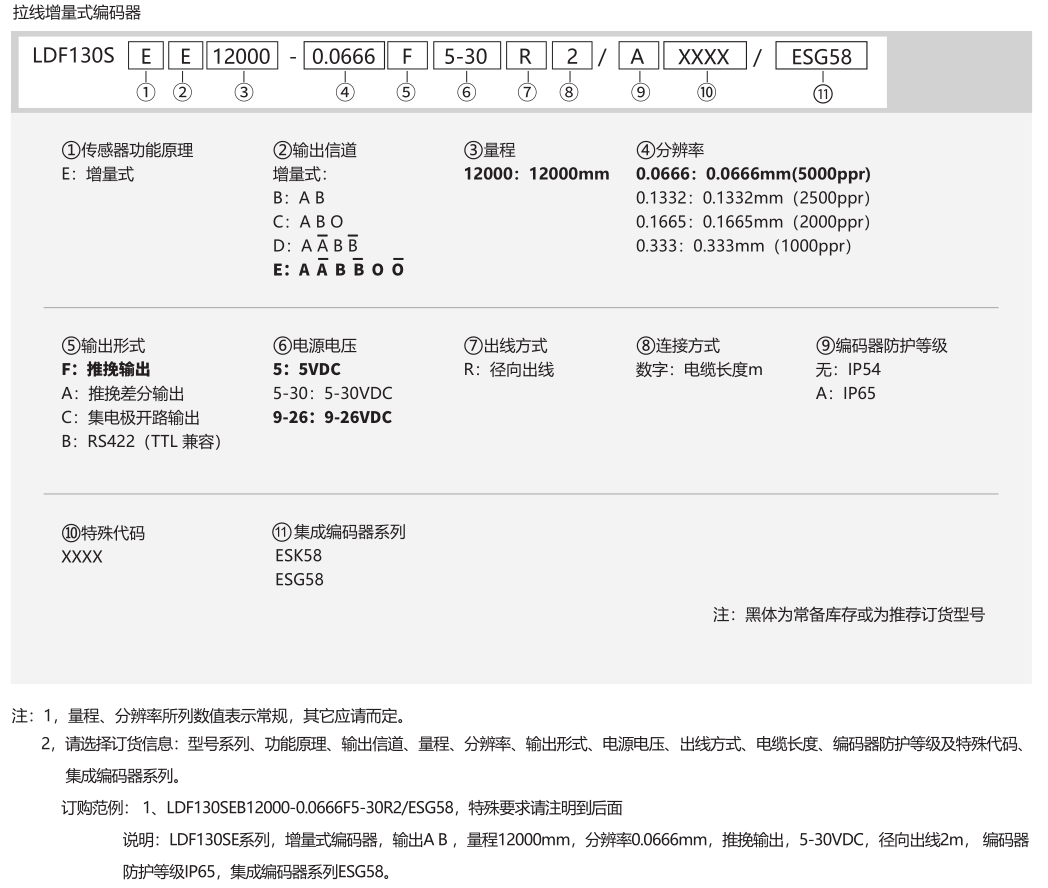Select the line E: 增量式
This screenshot has height=888, width=1048.
pyautogui.click(x=98, y=174)
